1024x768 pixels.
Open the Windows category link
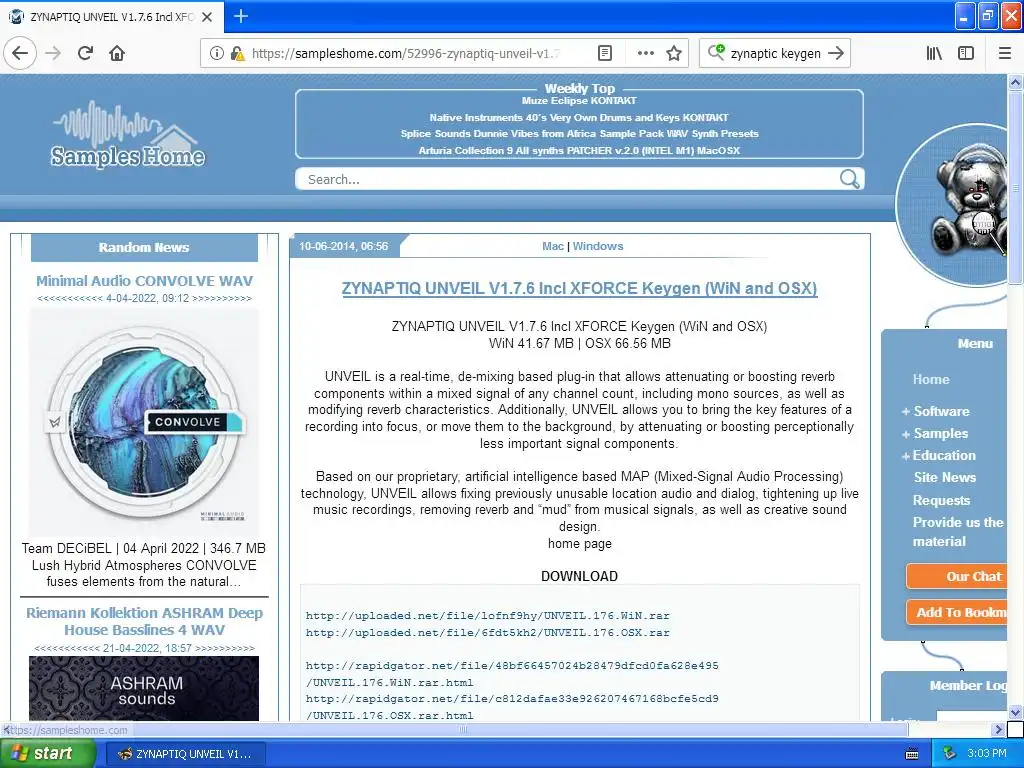tap(598, 246)
